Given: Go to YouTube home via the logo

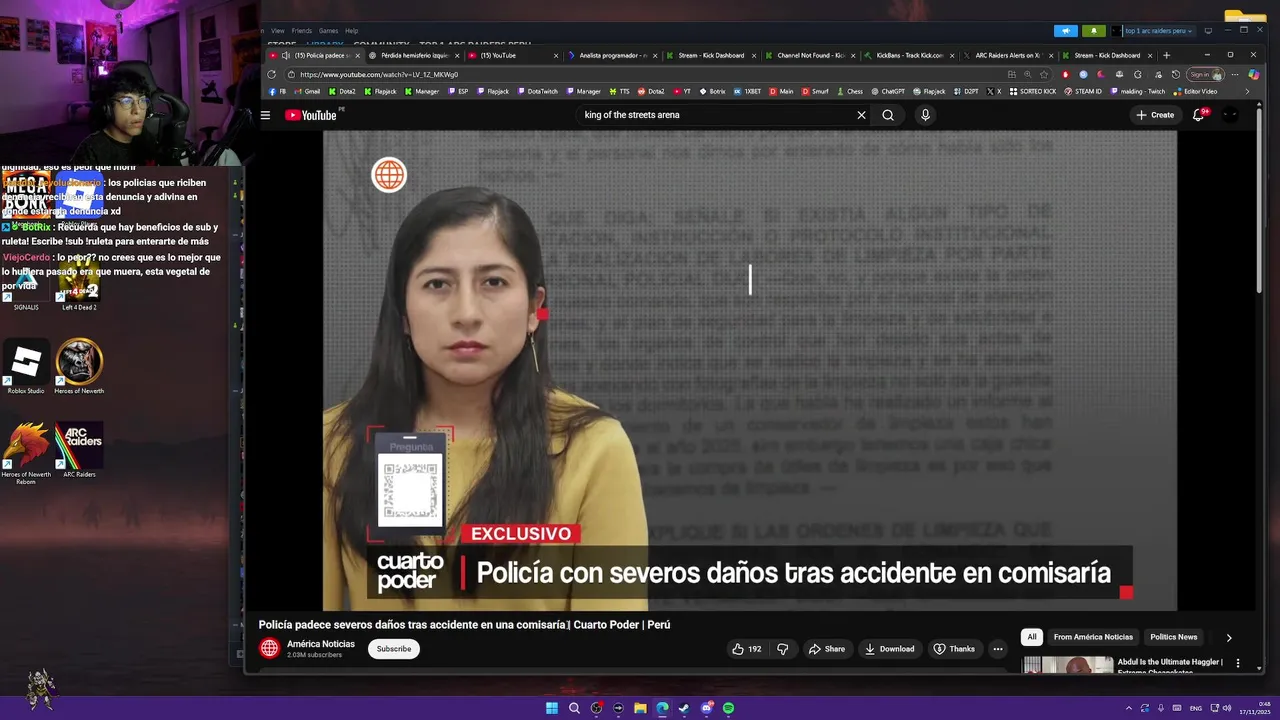Looking at the screenshot, I should coord(311,115).
